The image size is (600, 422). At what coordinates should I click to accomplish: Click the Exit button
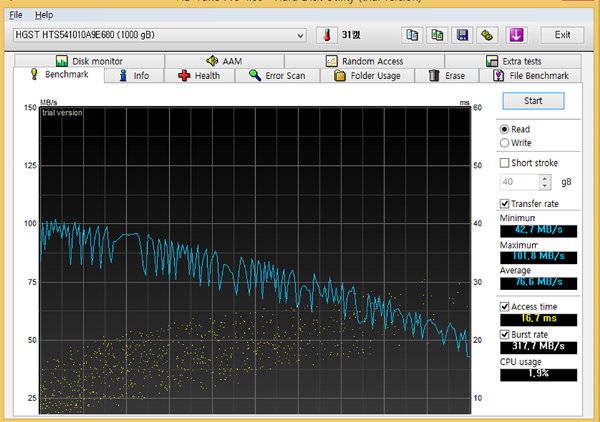click(562, 35)
